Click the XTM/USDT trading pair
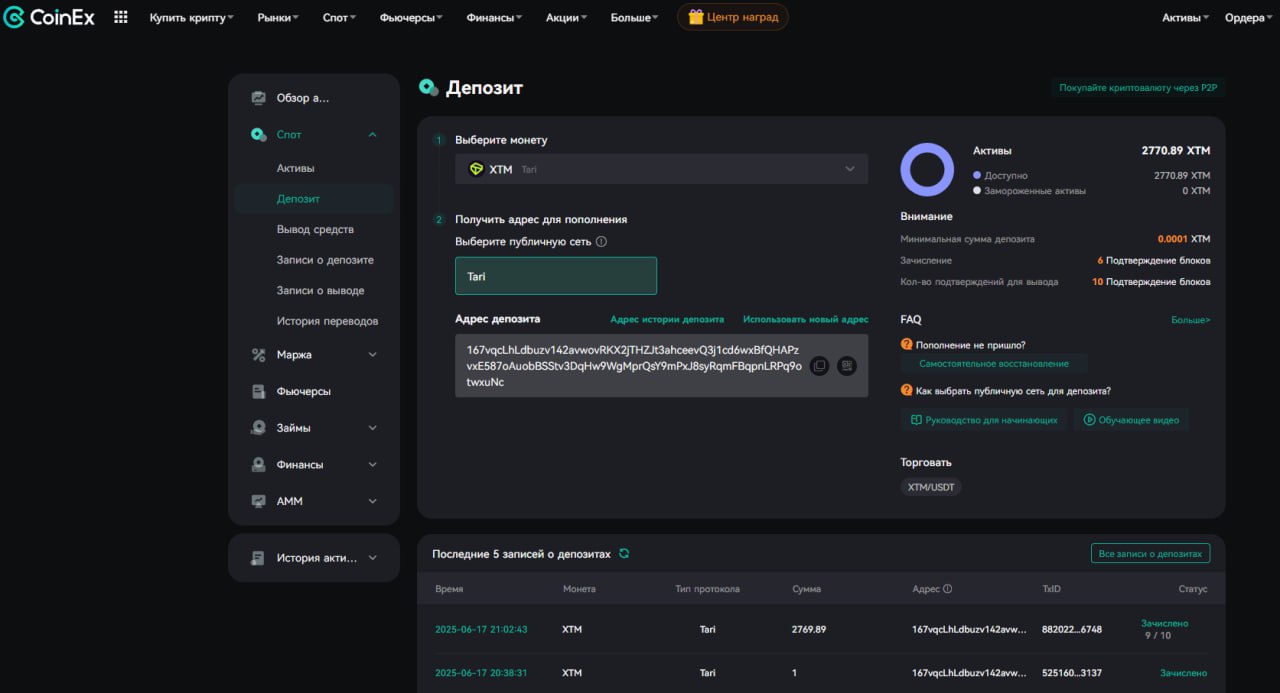 click(931, 487)
